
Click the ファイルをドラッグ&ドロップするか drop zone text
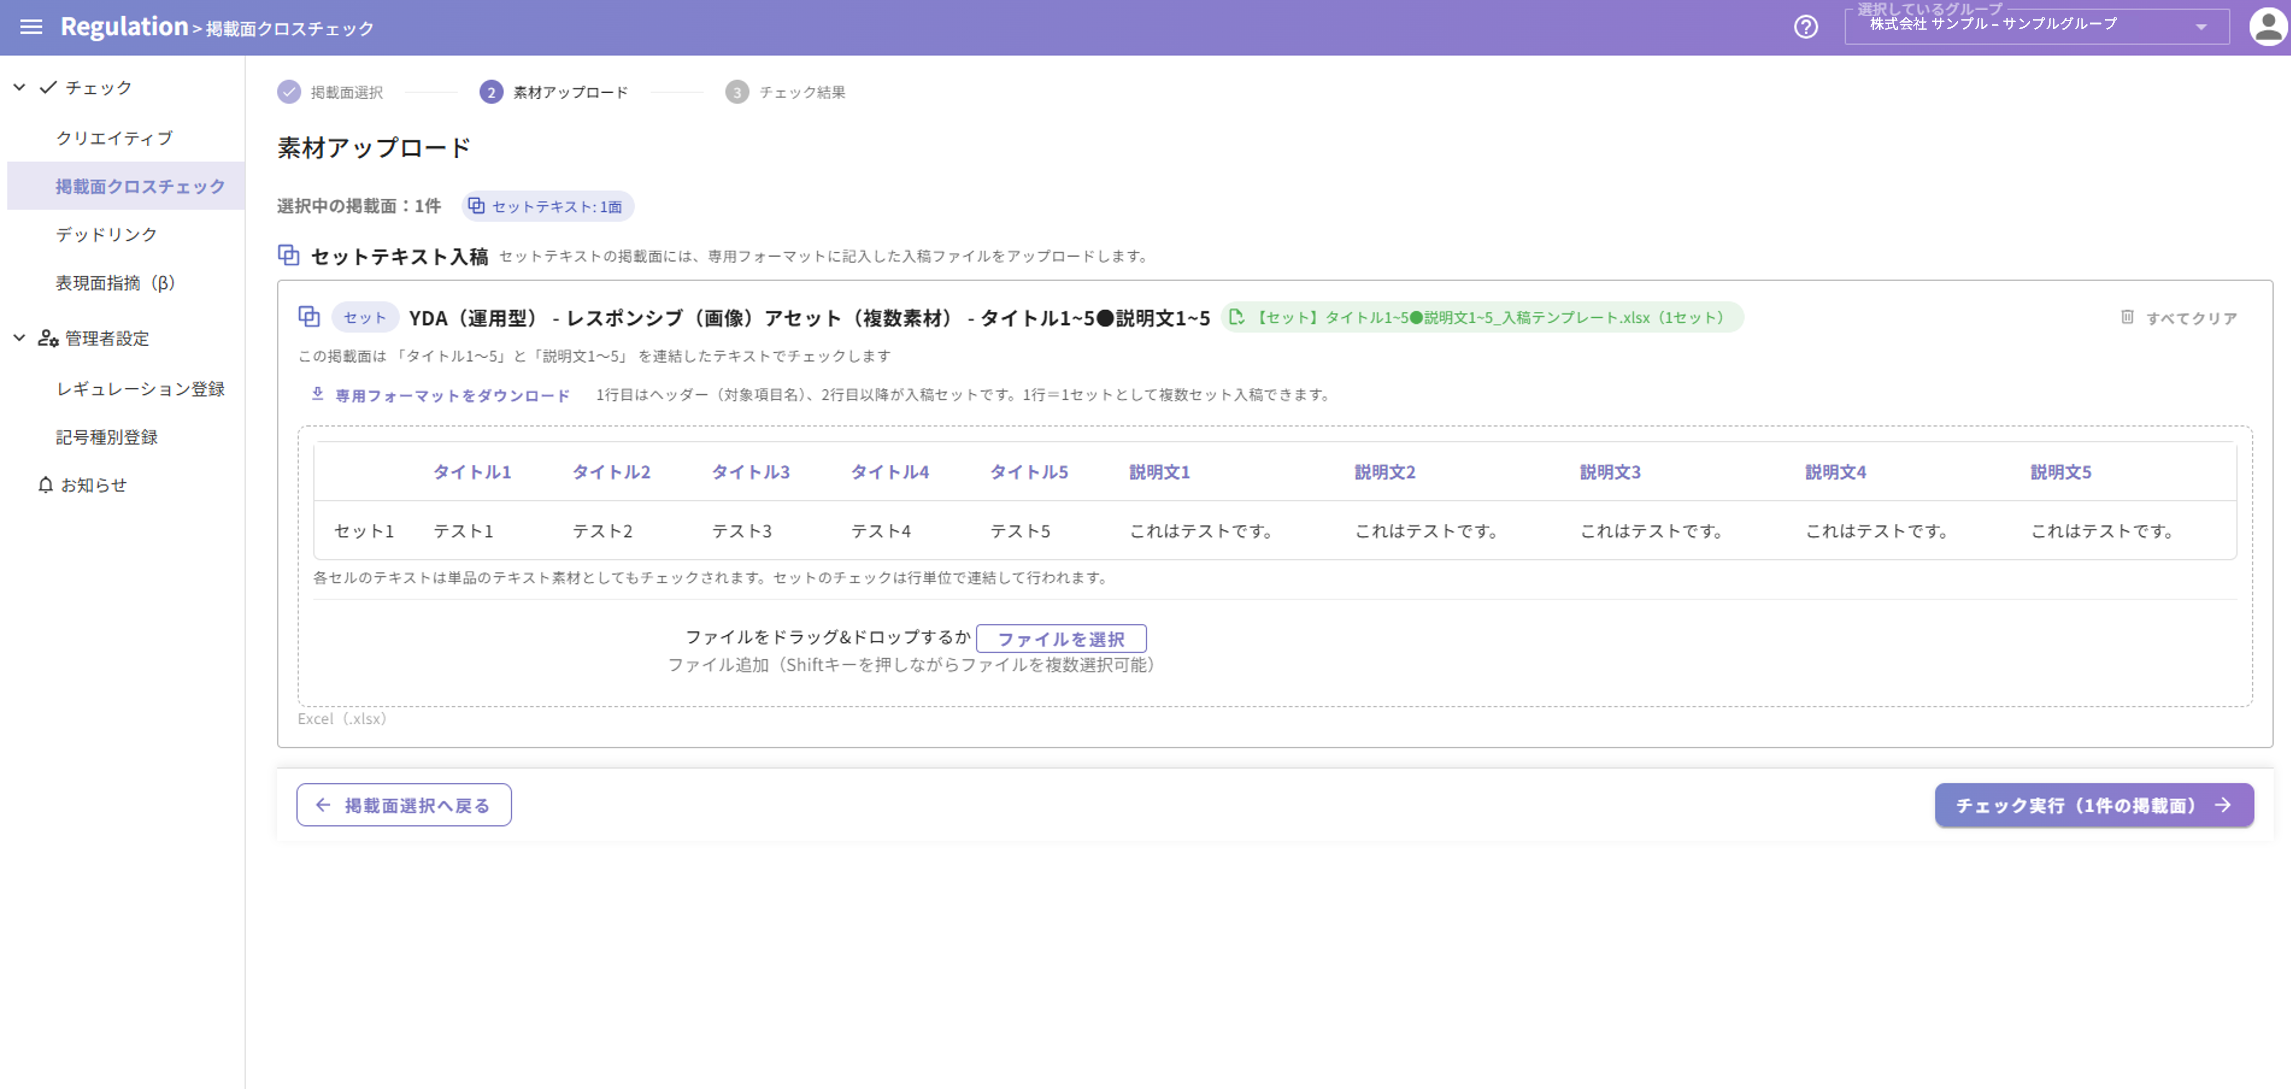(x=827, y=638)
